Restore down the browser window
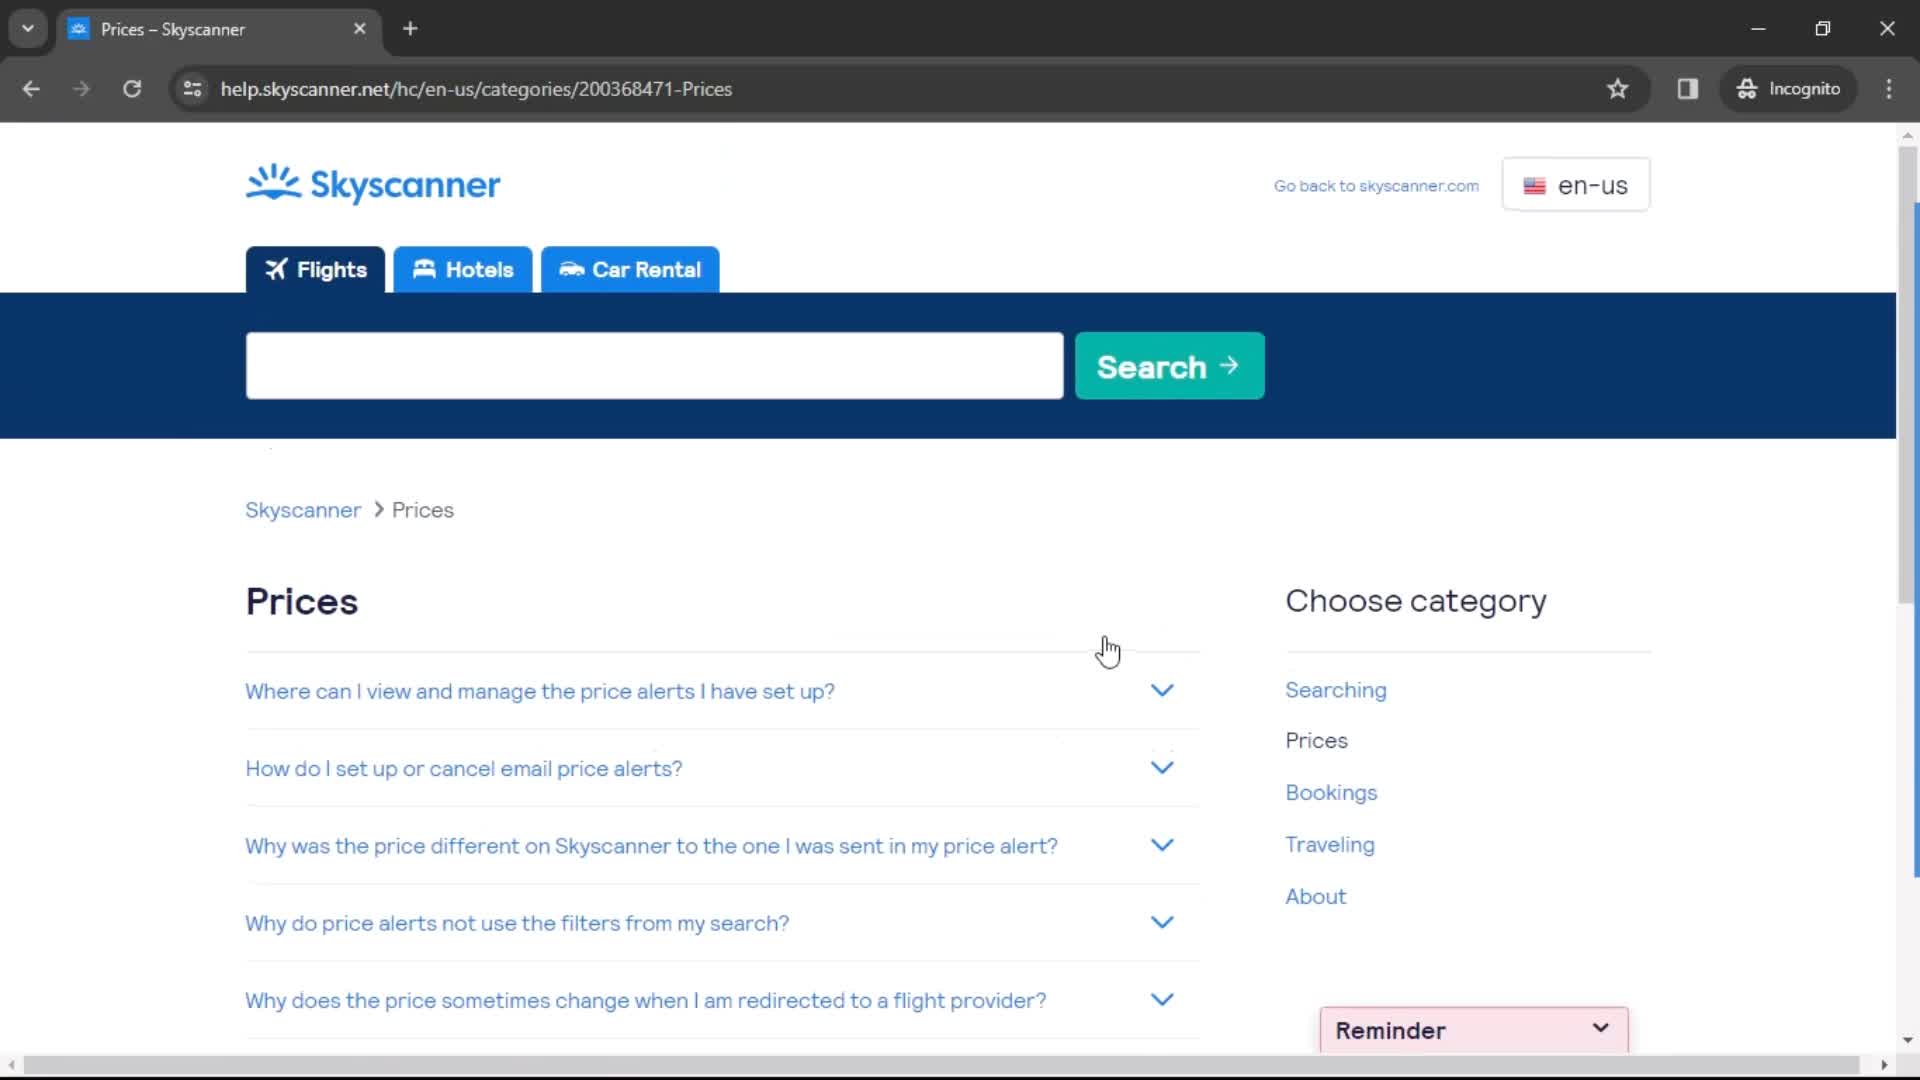Screen dimensions: 1920x1080 (1822, 29)
